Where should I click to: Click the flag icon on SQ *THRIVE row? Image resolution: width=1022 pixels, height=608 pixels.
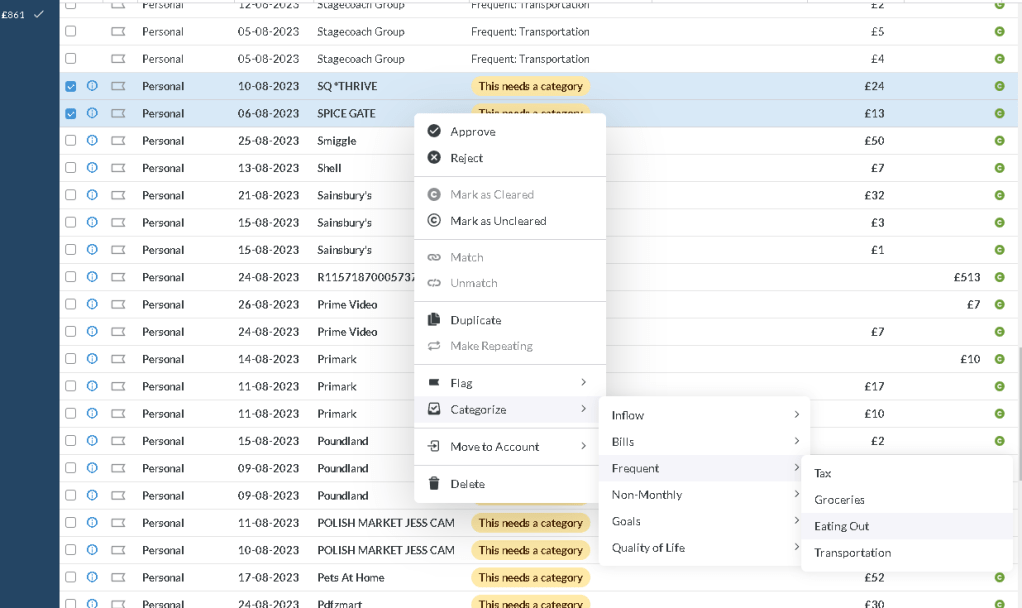(118, 86)
